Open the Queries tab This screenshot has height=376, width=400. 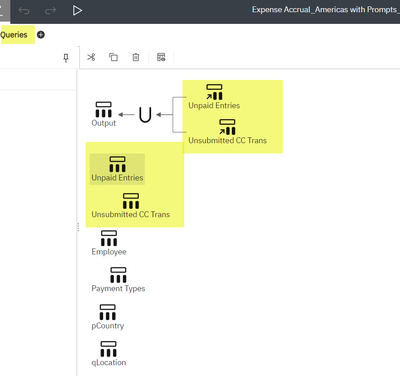(x=14, y=35)
